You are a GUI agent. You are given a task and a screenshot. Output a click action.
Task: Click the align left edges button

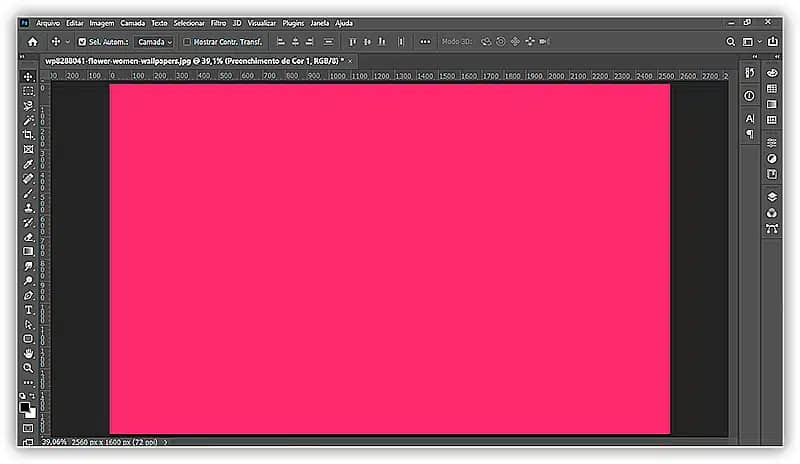[x=280, y=42]
